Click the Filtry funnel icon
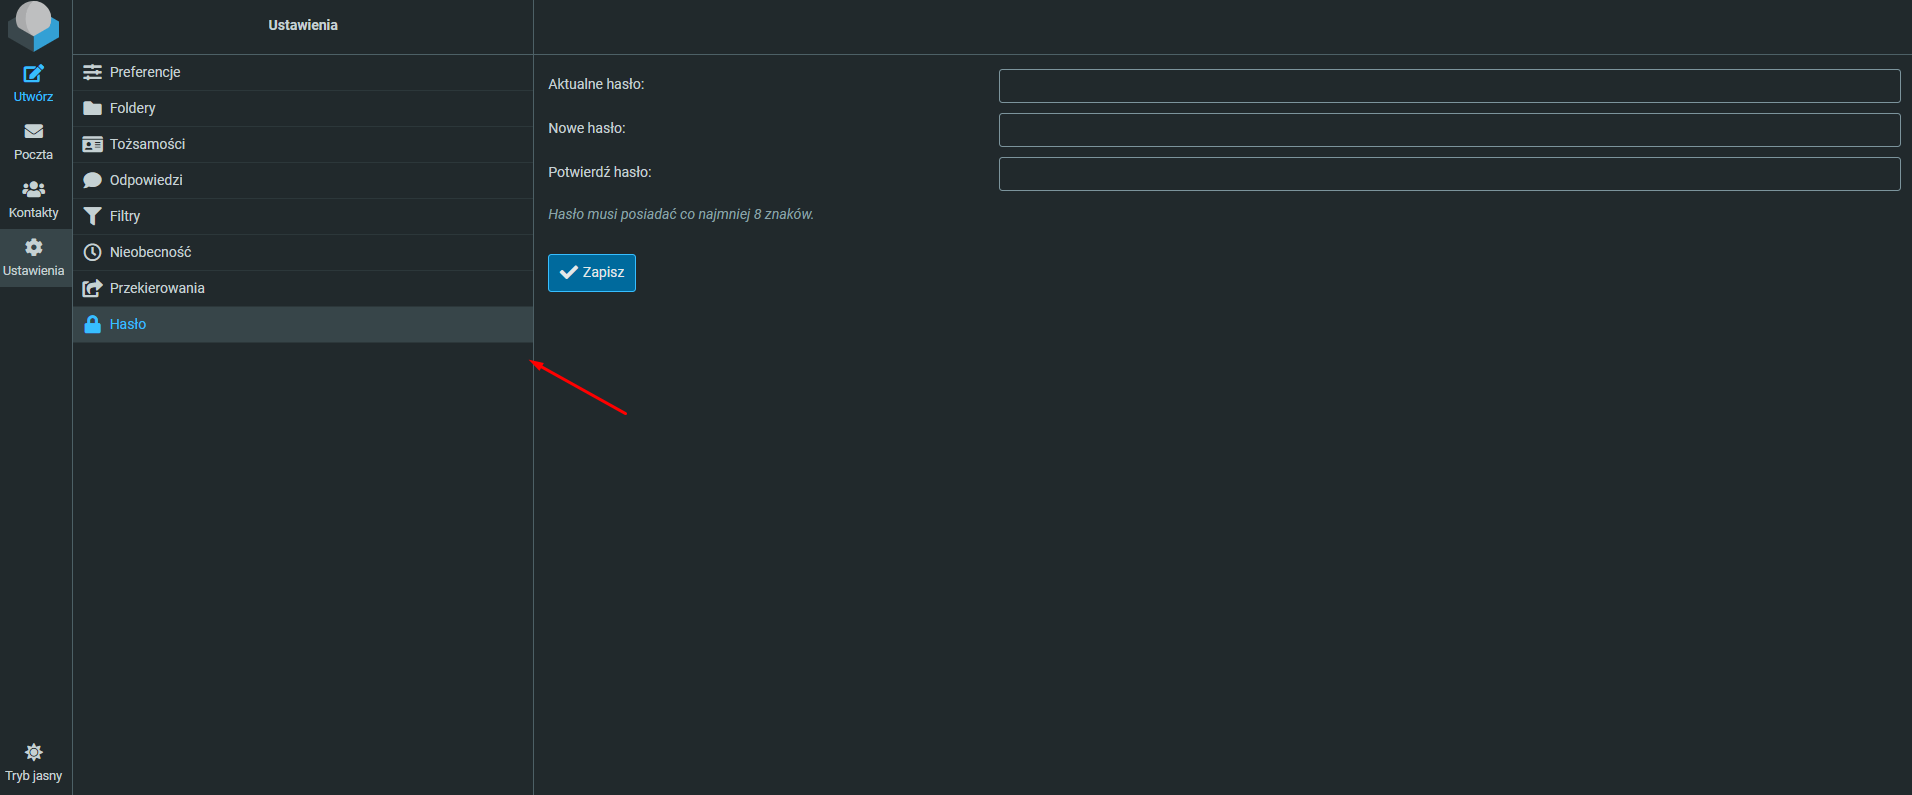This screenshot has height=795, width=1912. point(93,216)
